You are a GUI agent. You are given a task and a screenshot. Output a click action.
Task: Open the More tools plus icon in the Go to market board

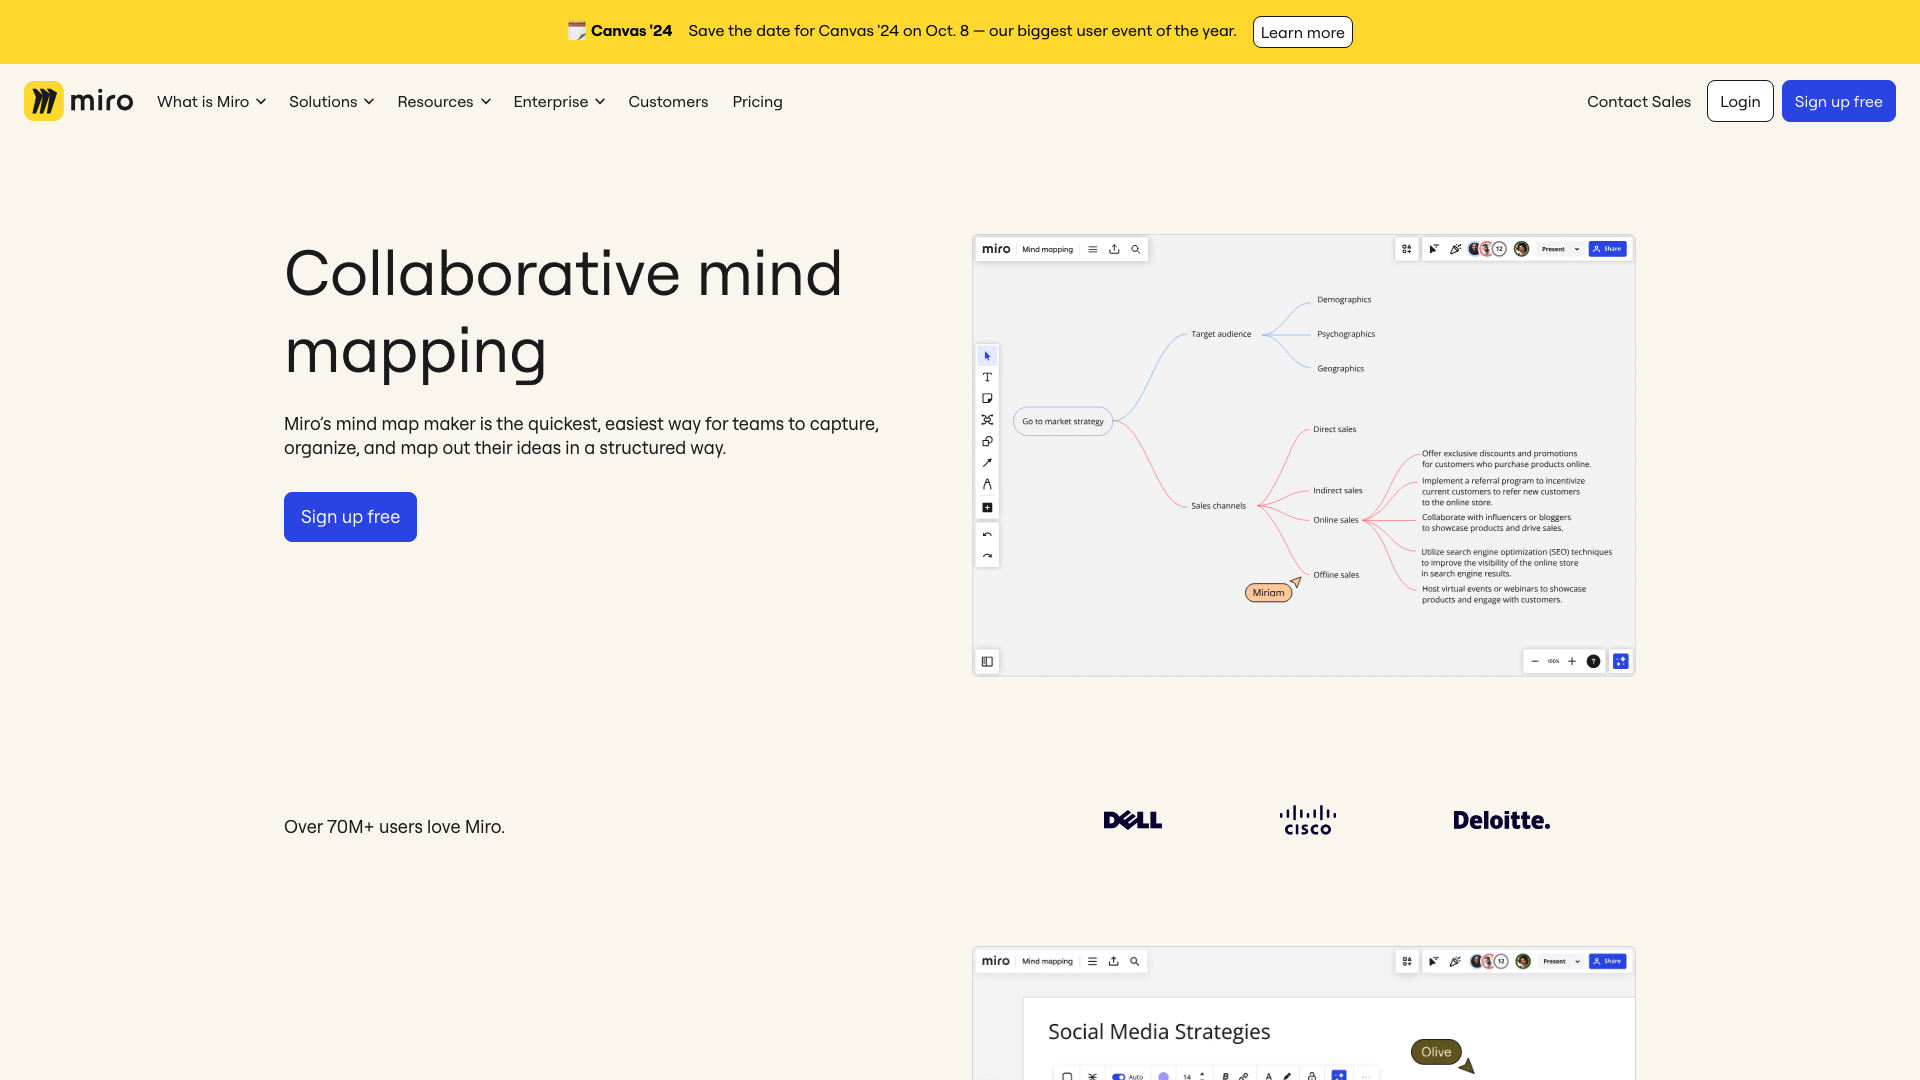tap(987, 507)
